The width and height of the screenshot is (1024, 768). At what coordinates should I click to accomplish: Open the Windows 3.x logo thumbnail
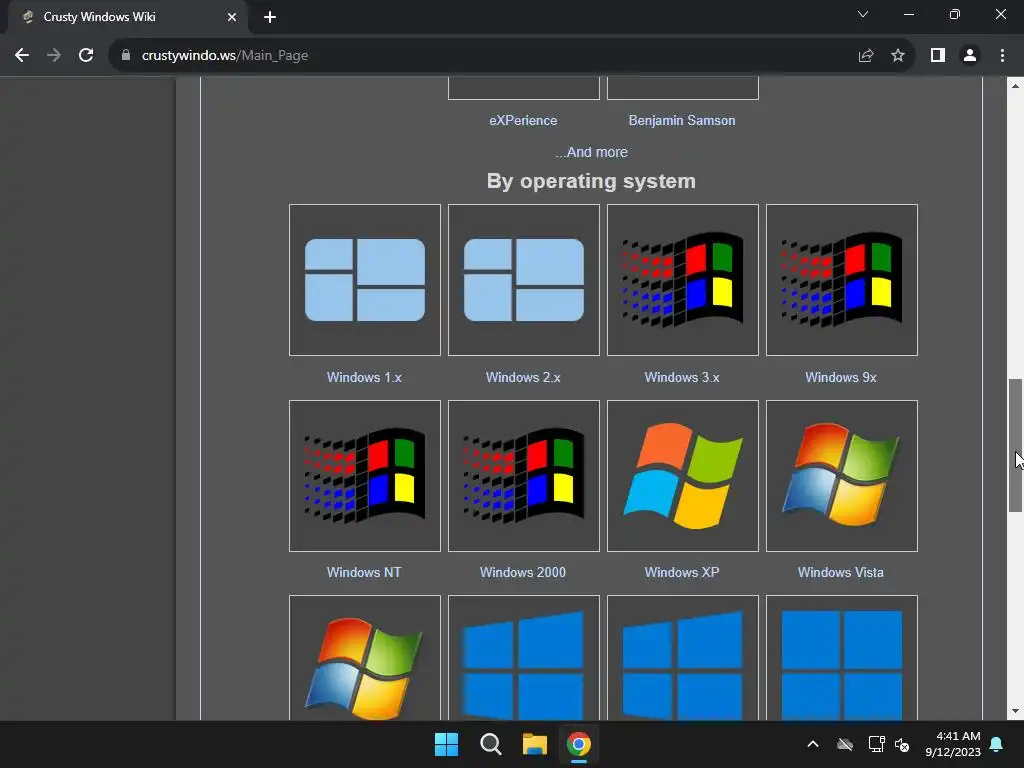(682, 280)
